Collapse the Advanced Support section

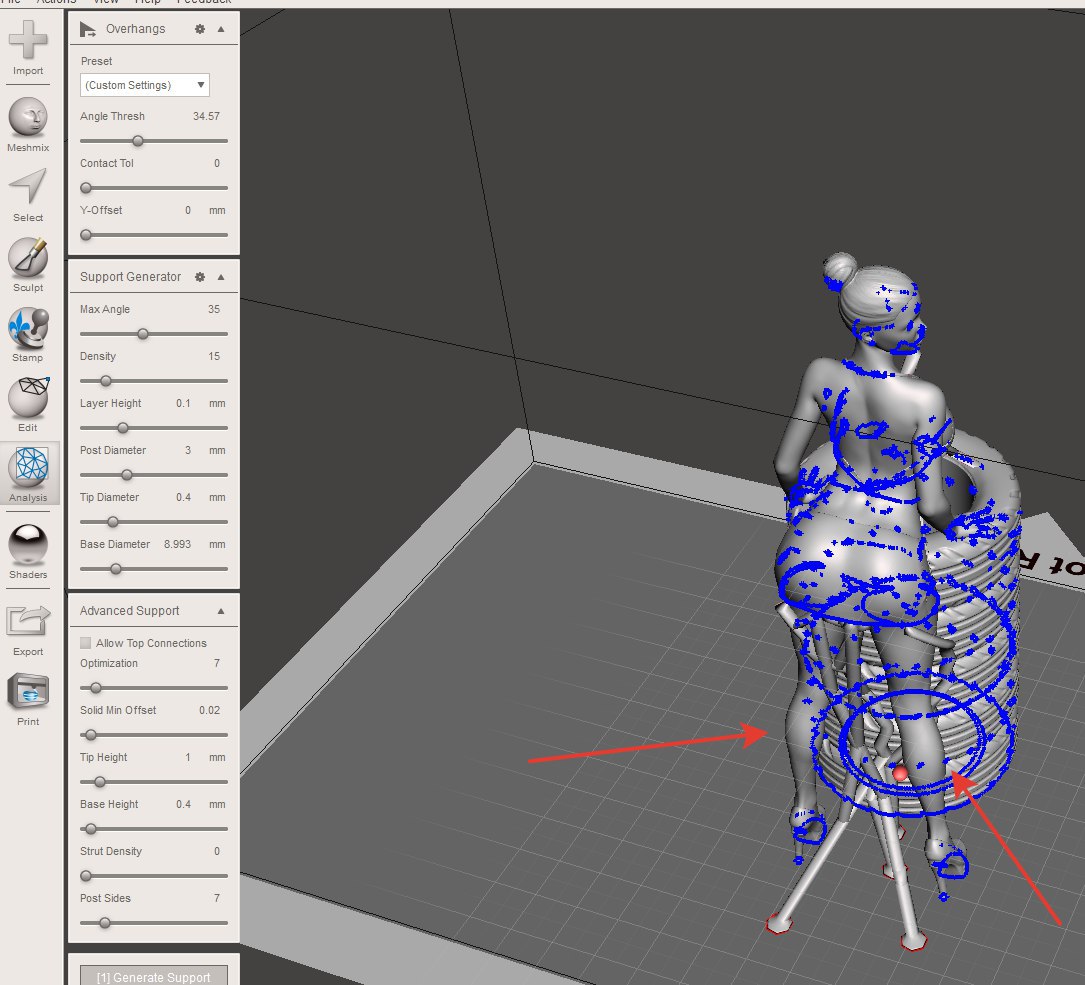[221, 611]
